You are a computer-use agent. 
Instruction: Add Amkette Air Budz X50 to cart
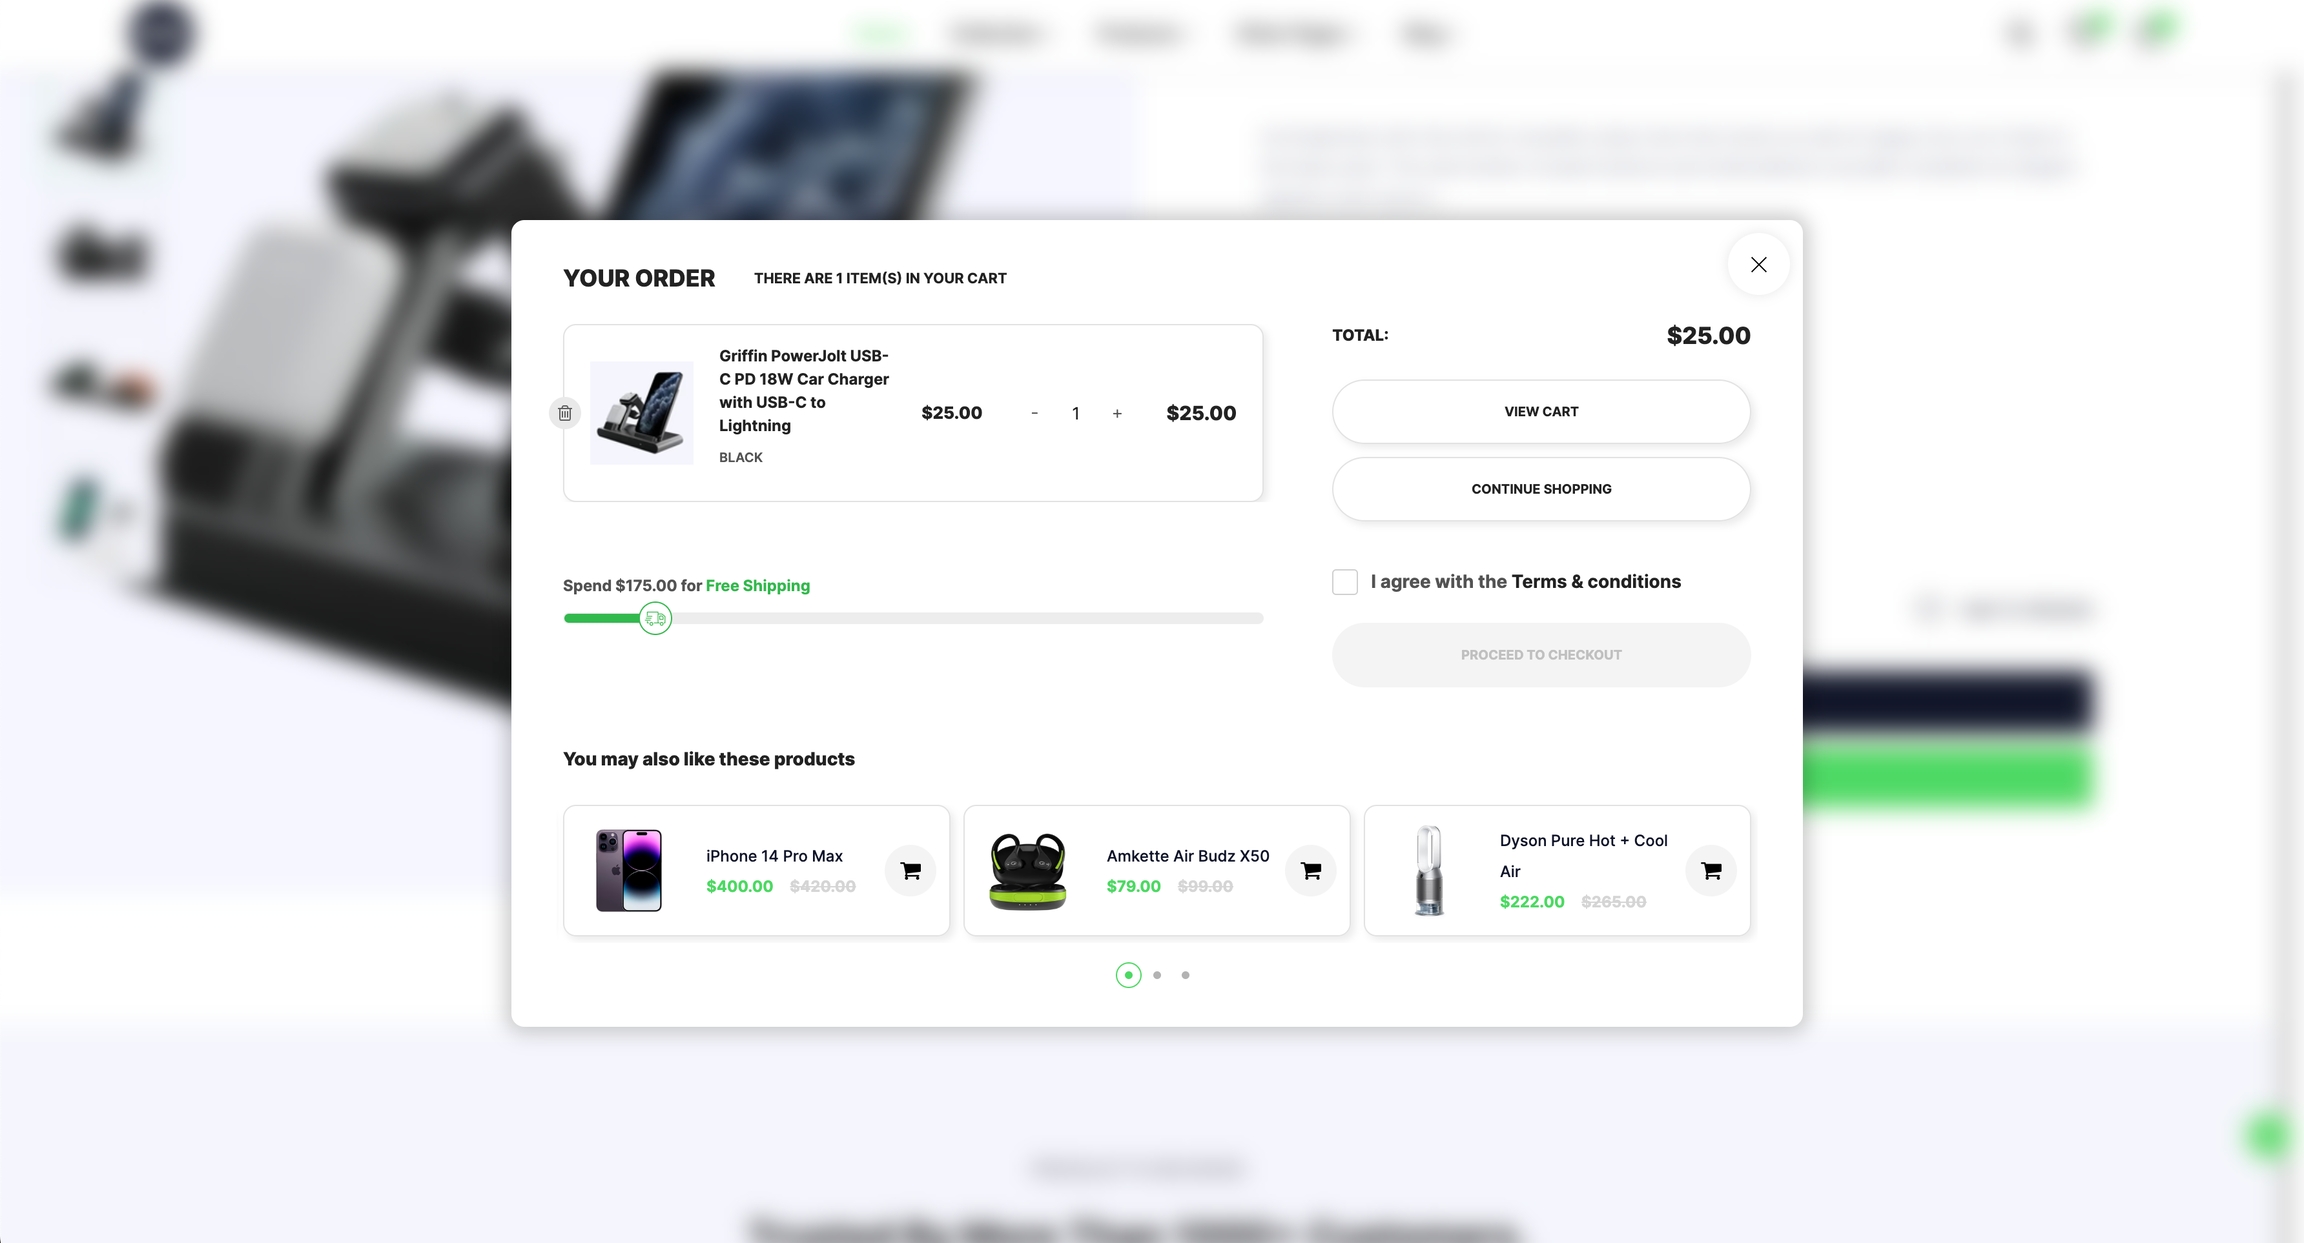click(x=1310, y=871)
